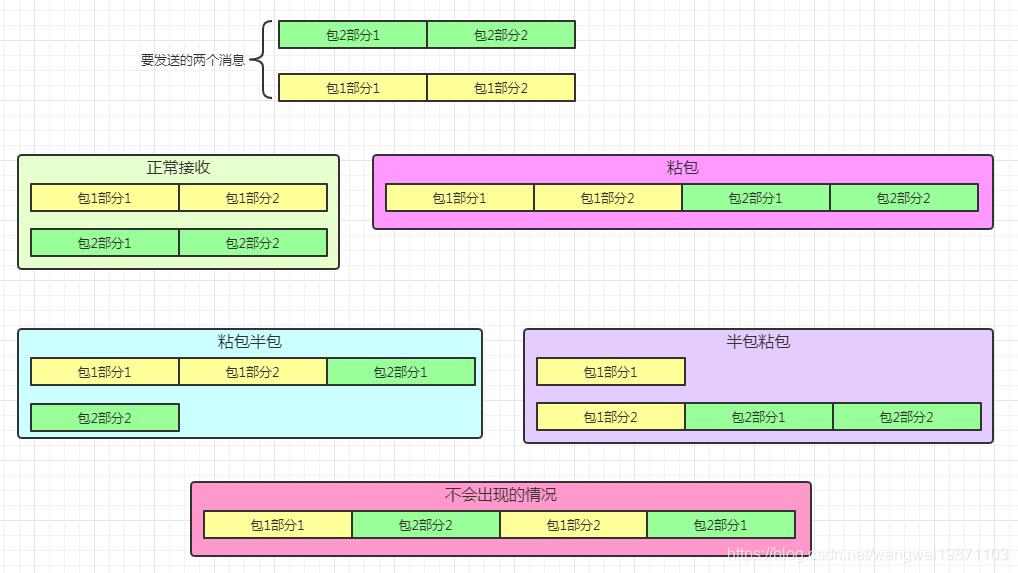
Task: Select 包1部分2 box inside 不会出现的情况
Action: coord(574,525)
